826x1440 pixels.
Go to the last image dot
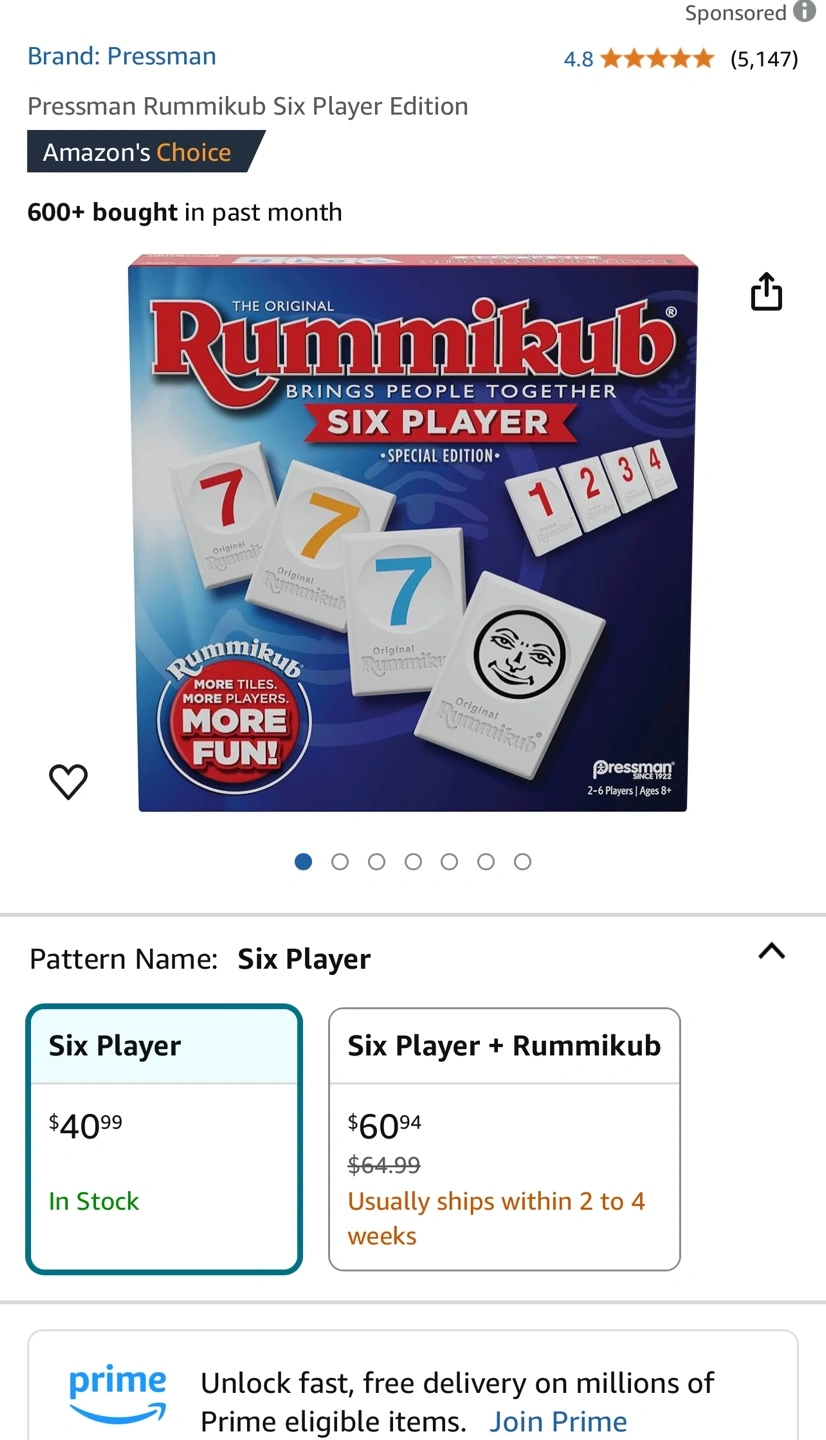(522, 862)
